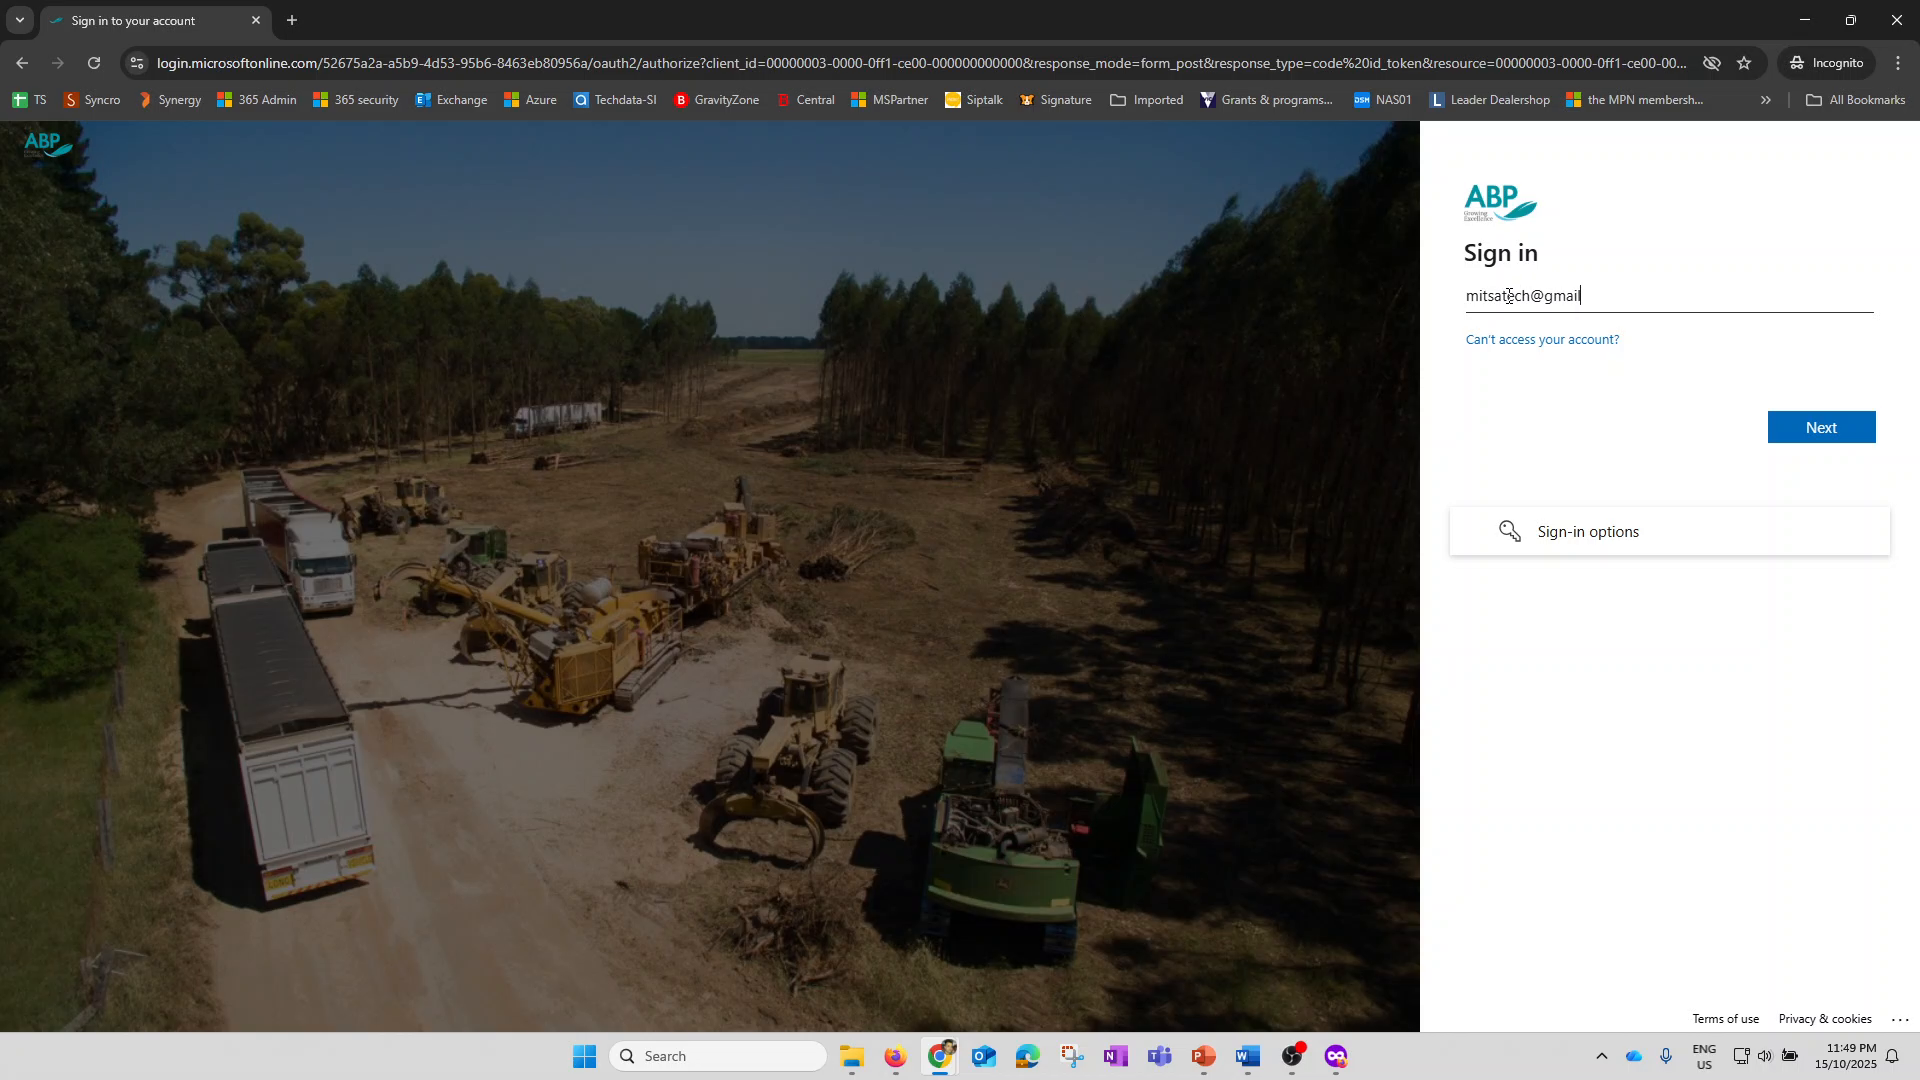Viewport: 1920px width, 1080px height.
Task: Launch the GravityZone bookmark
Action: click(x=718, y=99)
